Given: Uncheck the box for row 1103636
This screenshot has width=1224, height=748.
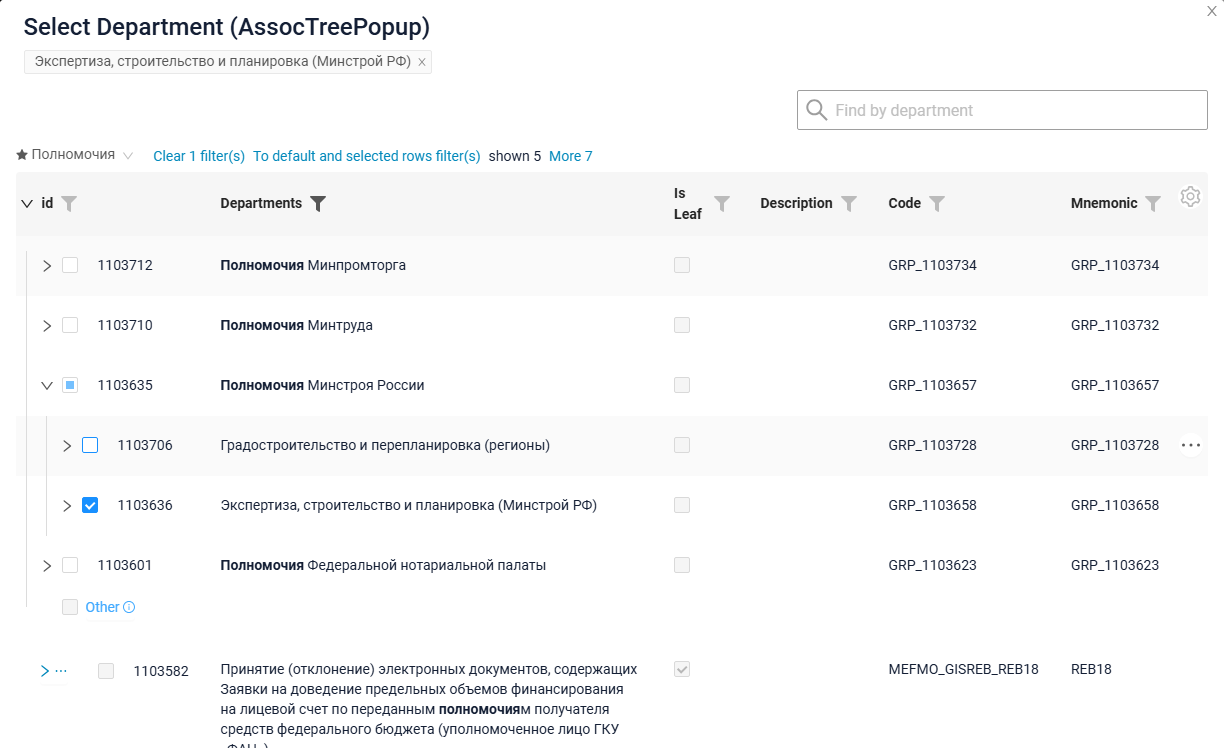Looking at the screenshot, I should [x=90, y=505].
